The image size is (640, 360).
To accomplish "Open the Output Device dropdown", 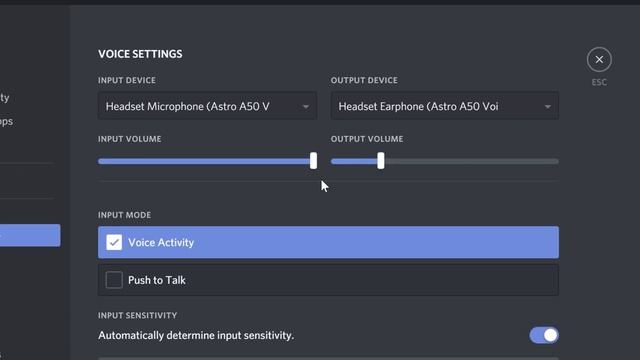I will point(444,106).
